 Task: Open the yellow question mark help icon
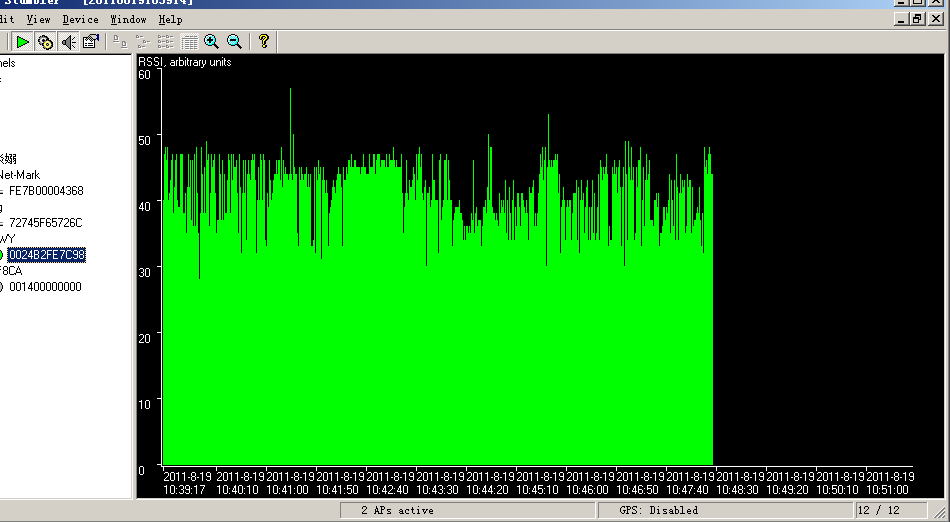(x=263, y=41)
